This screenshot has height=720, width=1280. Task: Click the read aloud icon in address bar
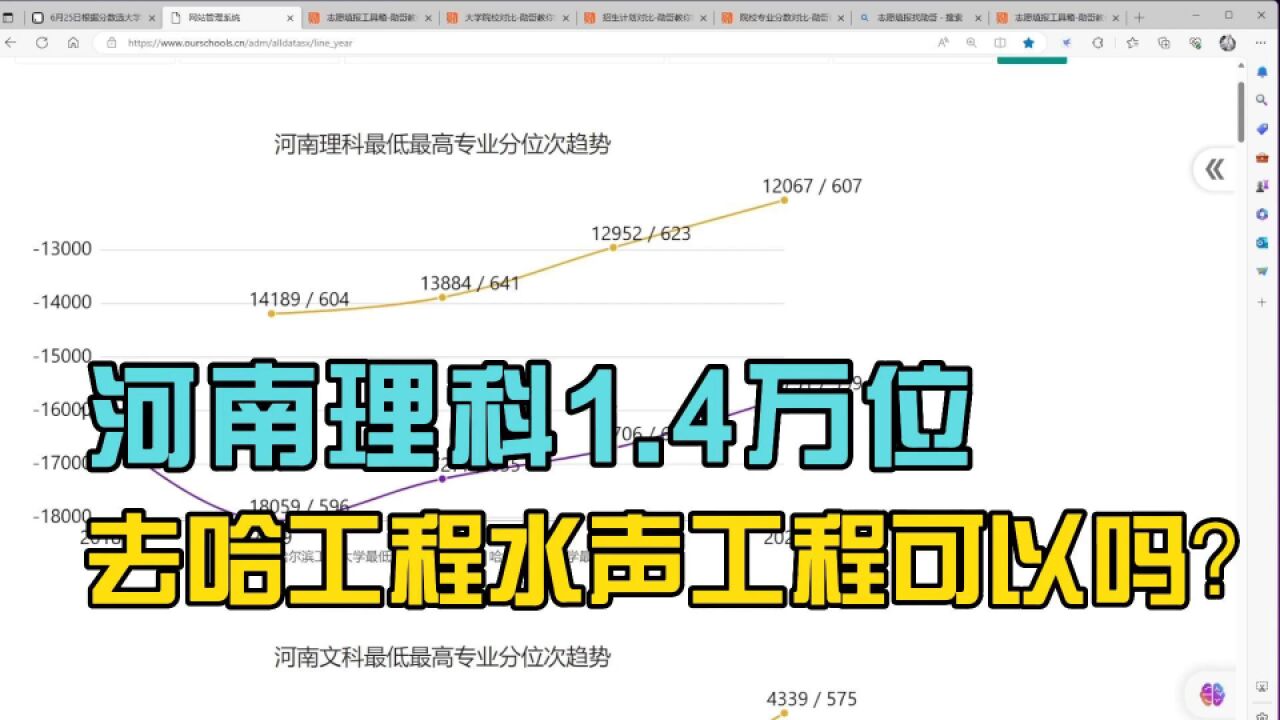point(943,43)
